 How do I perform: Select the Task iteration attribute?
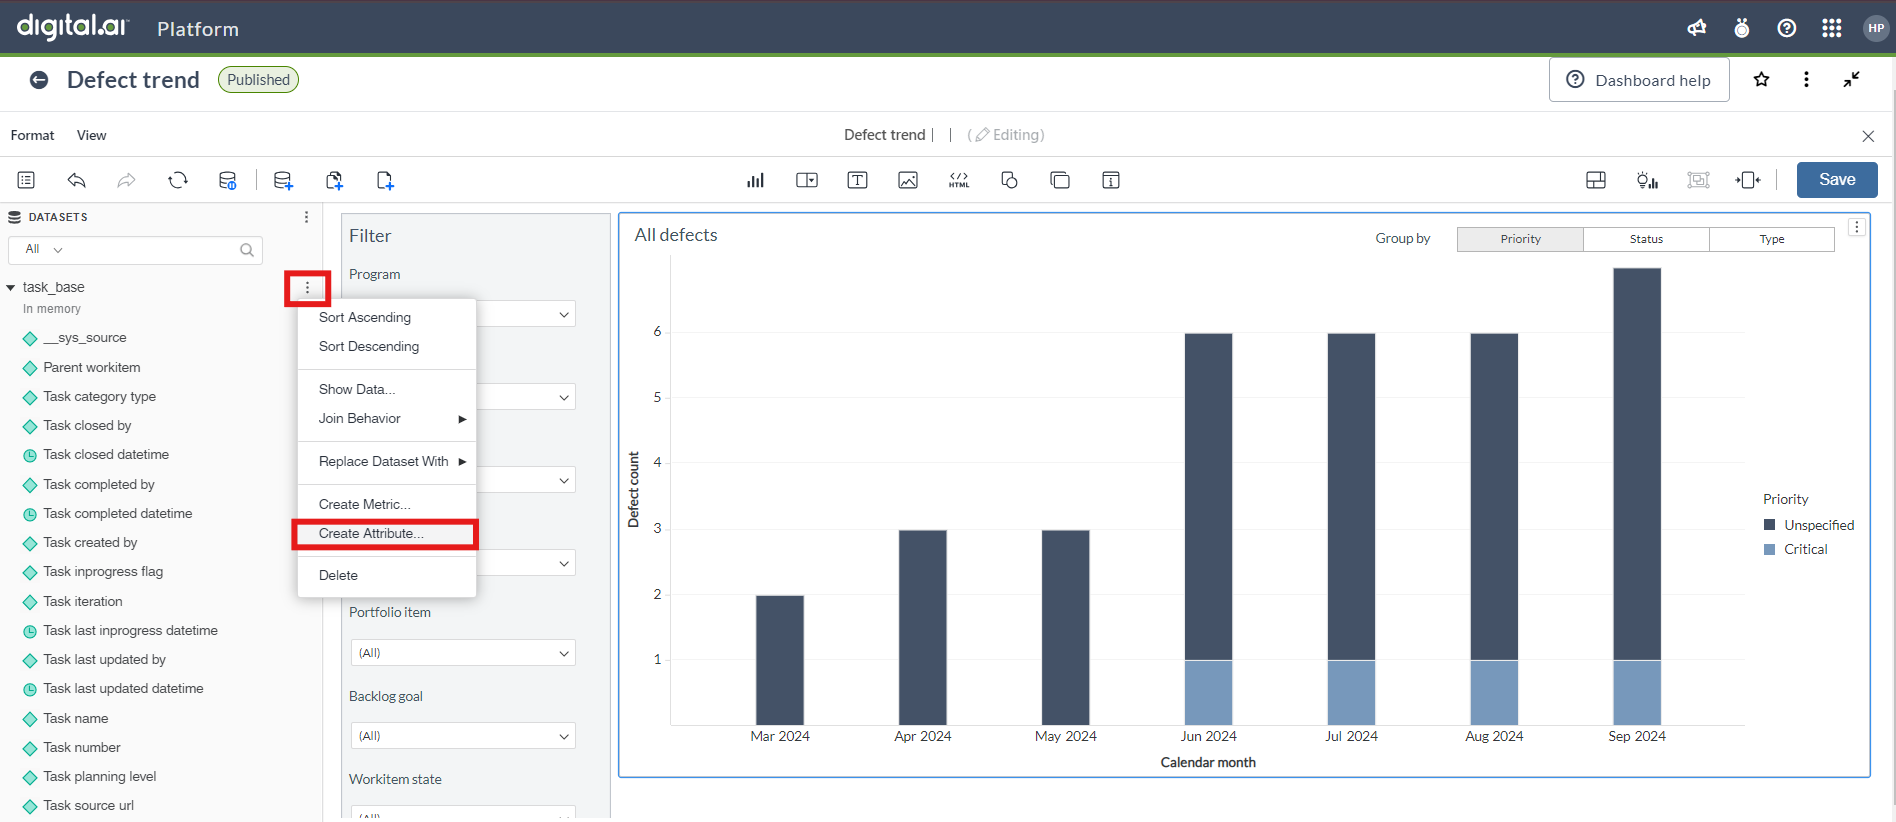83,601
